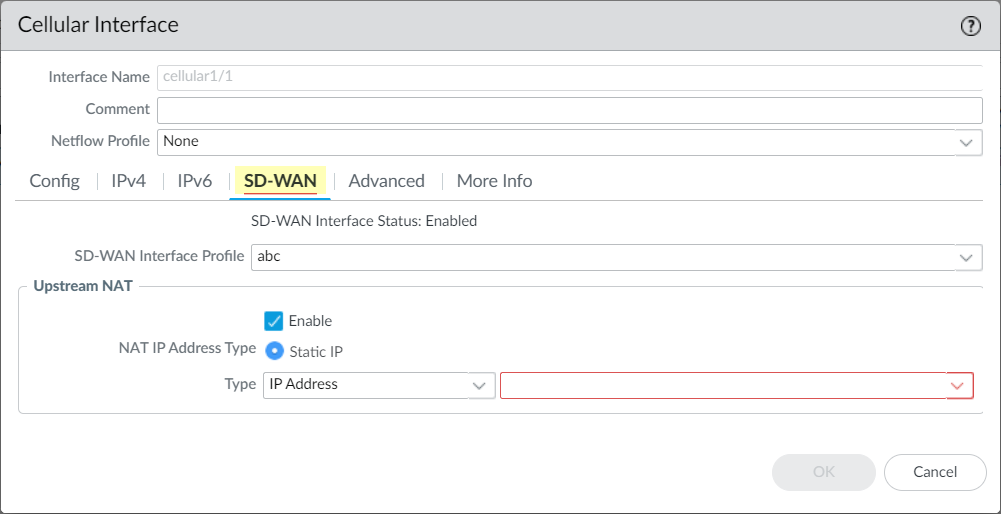Switch to the IPv4 tab
The width and height of the screenshot is (1001, 514).
coord(128,181)
